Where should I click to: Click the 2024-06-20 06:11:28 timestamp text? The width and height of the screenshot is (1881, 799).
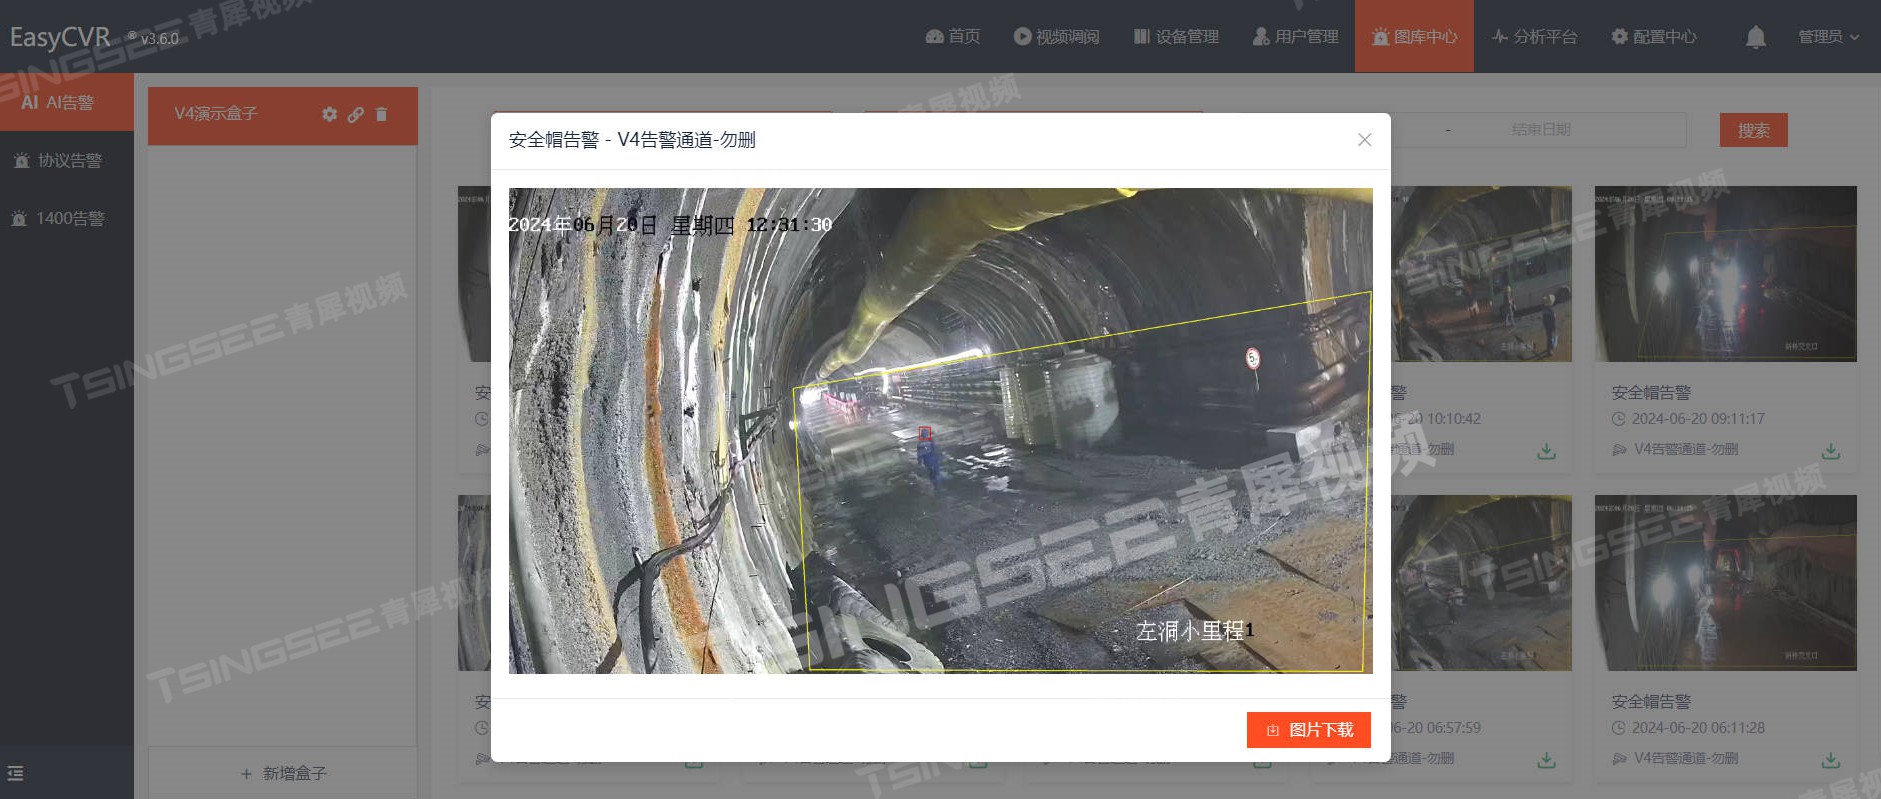pos(1698,728)
